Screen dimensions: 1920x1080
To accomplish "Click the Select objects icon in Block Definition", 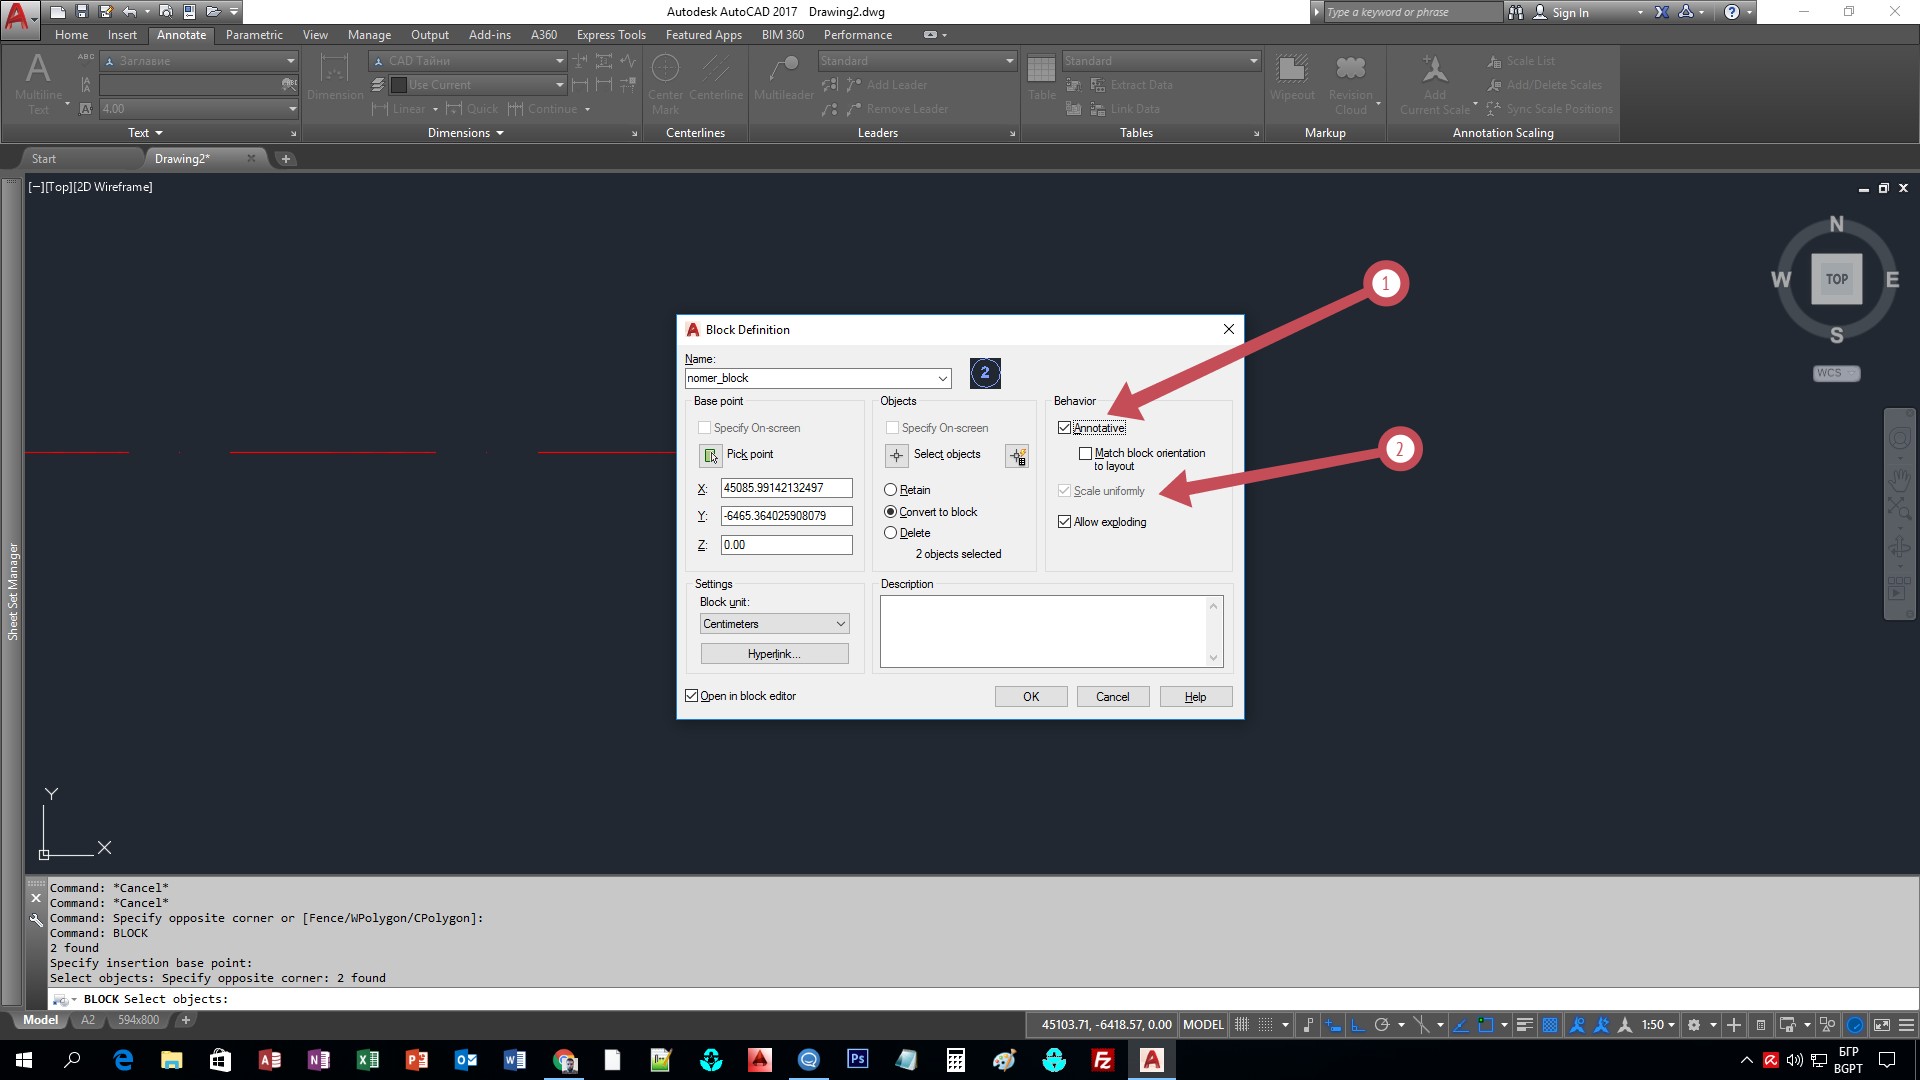I will [896, 455].
